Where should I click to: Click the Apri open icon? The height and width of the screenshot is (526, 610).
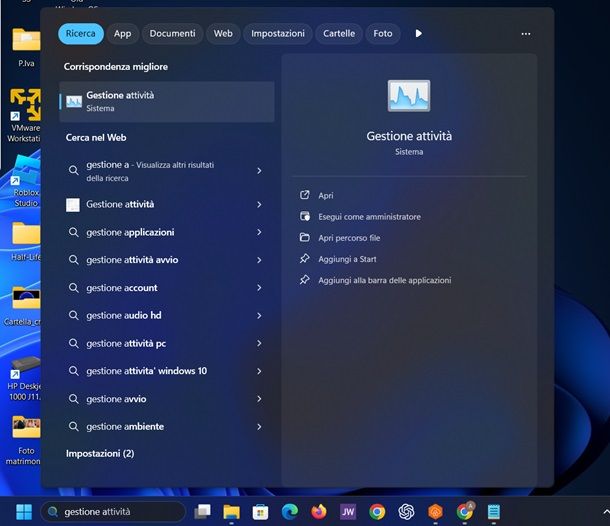pyautogui.click(x=305, y=195)
